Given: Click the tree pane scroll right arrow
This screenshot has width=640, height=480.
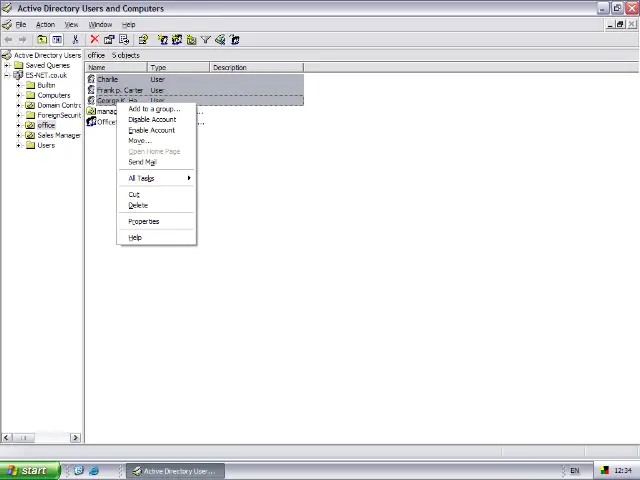Looking at the screenshot, I should (x=75, y=438).
